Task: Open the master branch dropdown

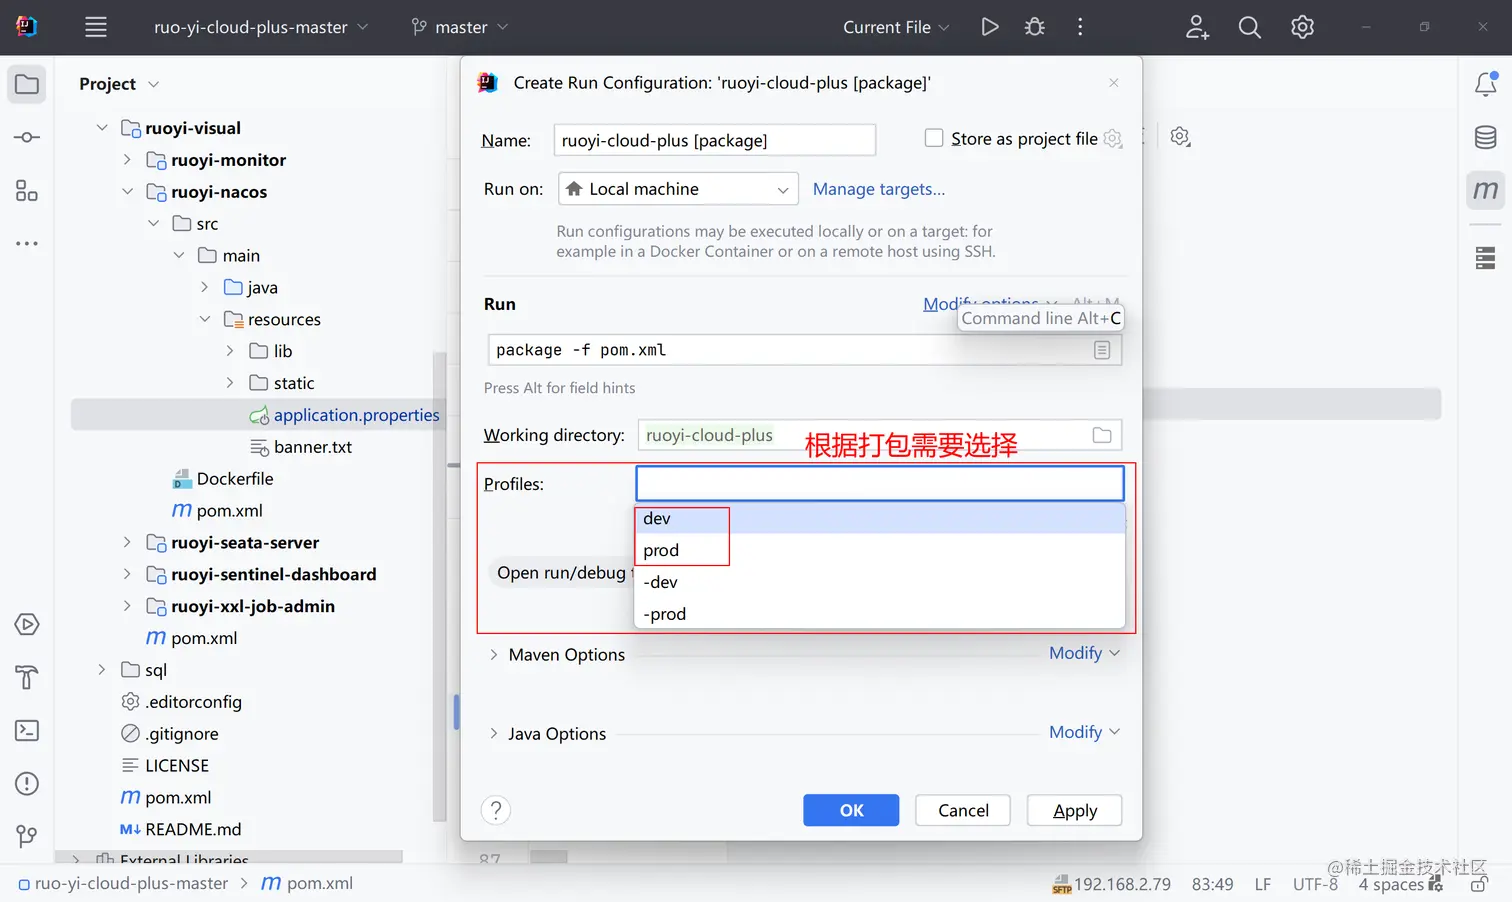Action: pos(460,27)
